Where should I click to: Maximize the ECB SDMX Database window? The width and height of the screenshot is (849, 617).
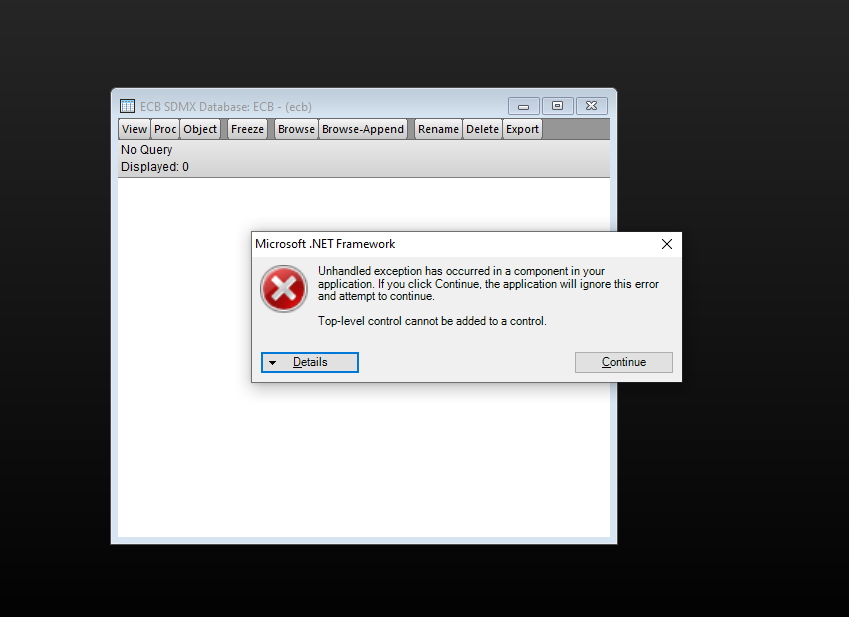point(557,106)
